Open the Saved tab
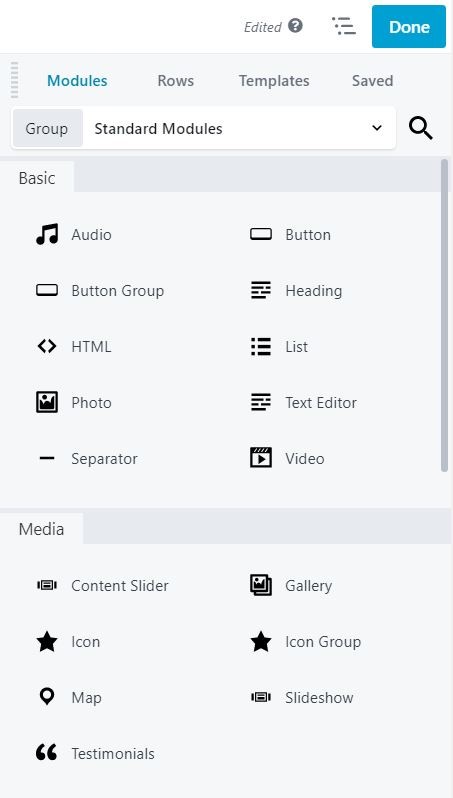This screenshot has height=798, width=453. point(373,81)
